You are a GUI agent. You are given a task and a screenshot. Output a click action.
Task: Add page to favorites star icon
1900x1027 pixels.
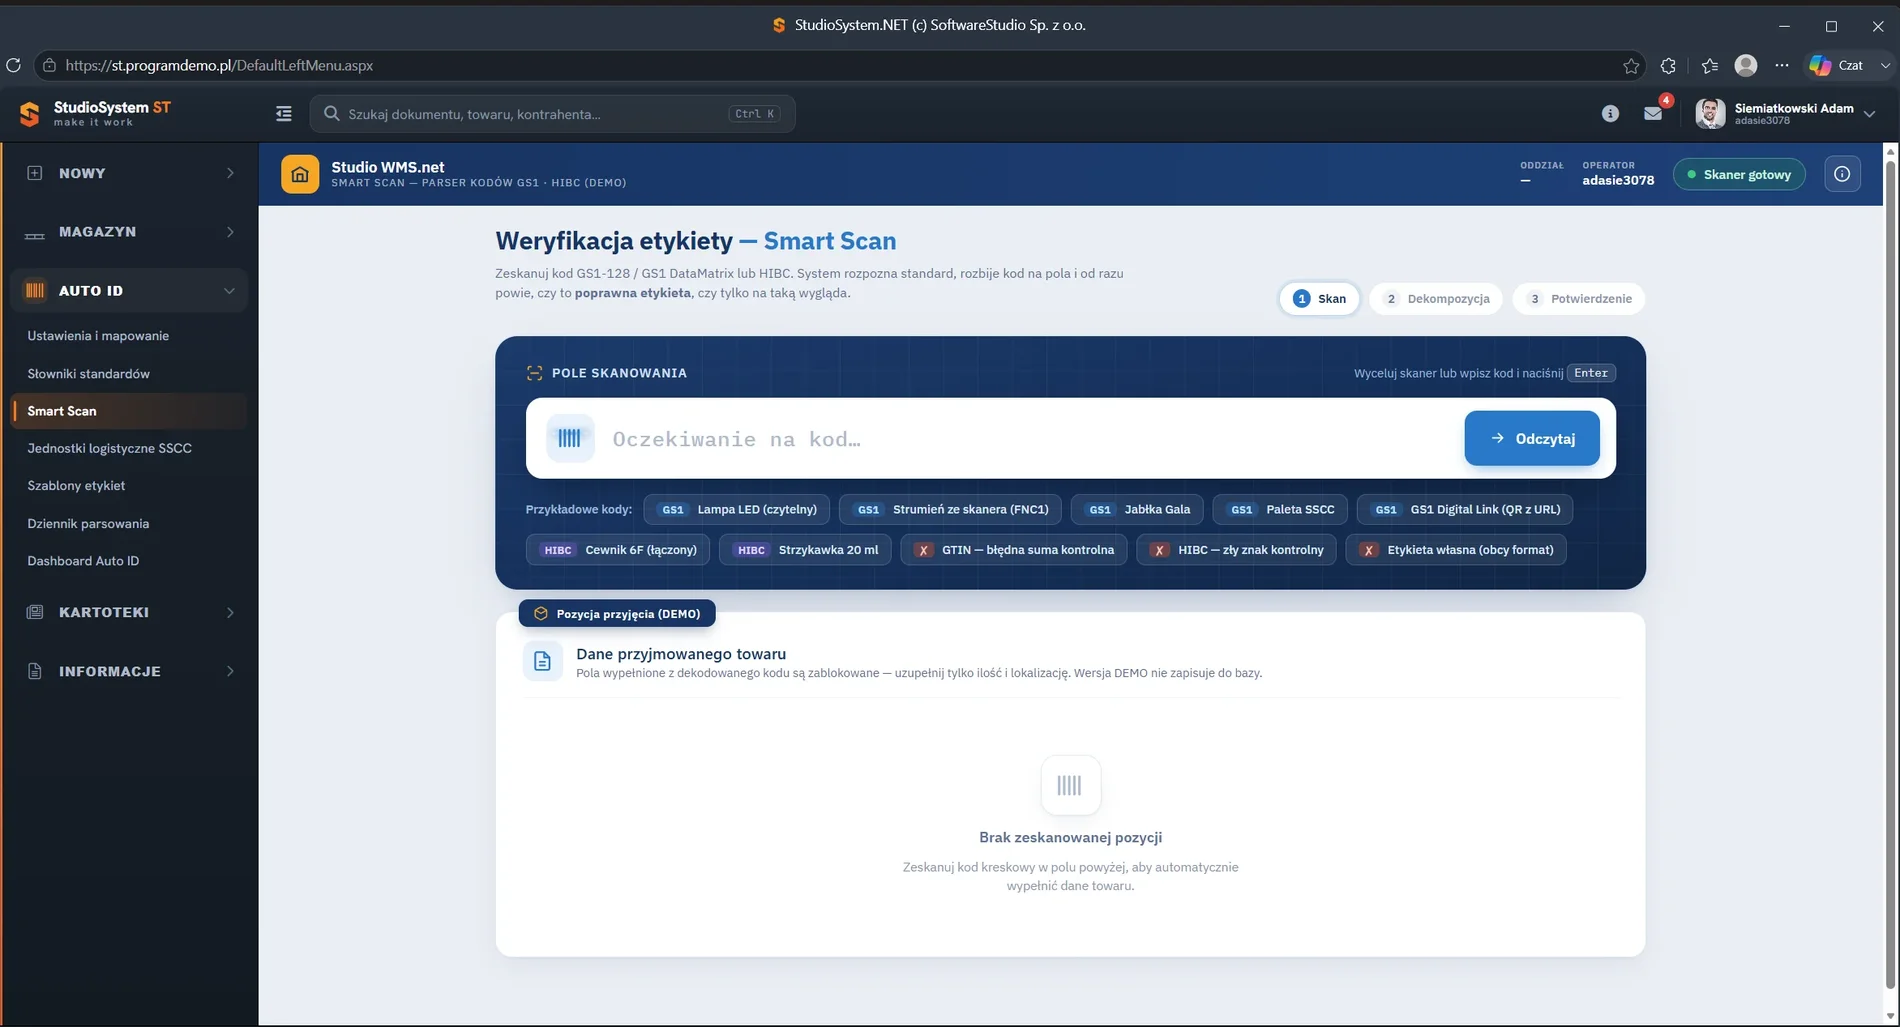[1631, 66]
